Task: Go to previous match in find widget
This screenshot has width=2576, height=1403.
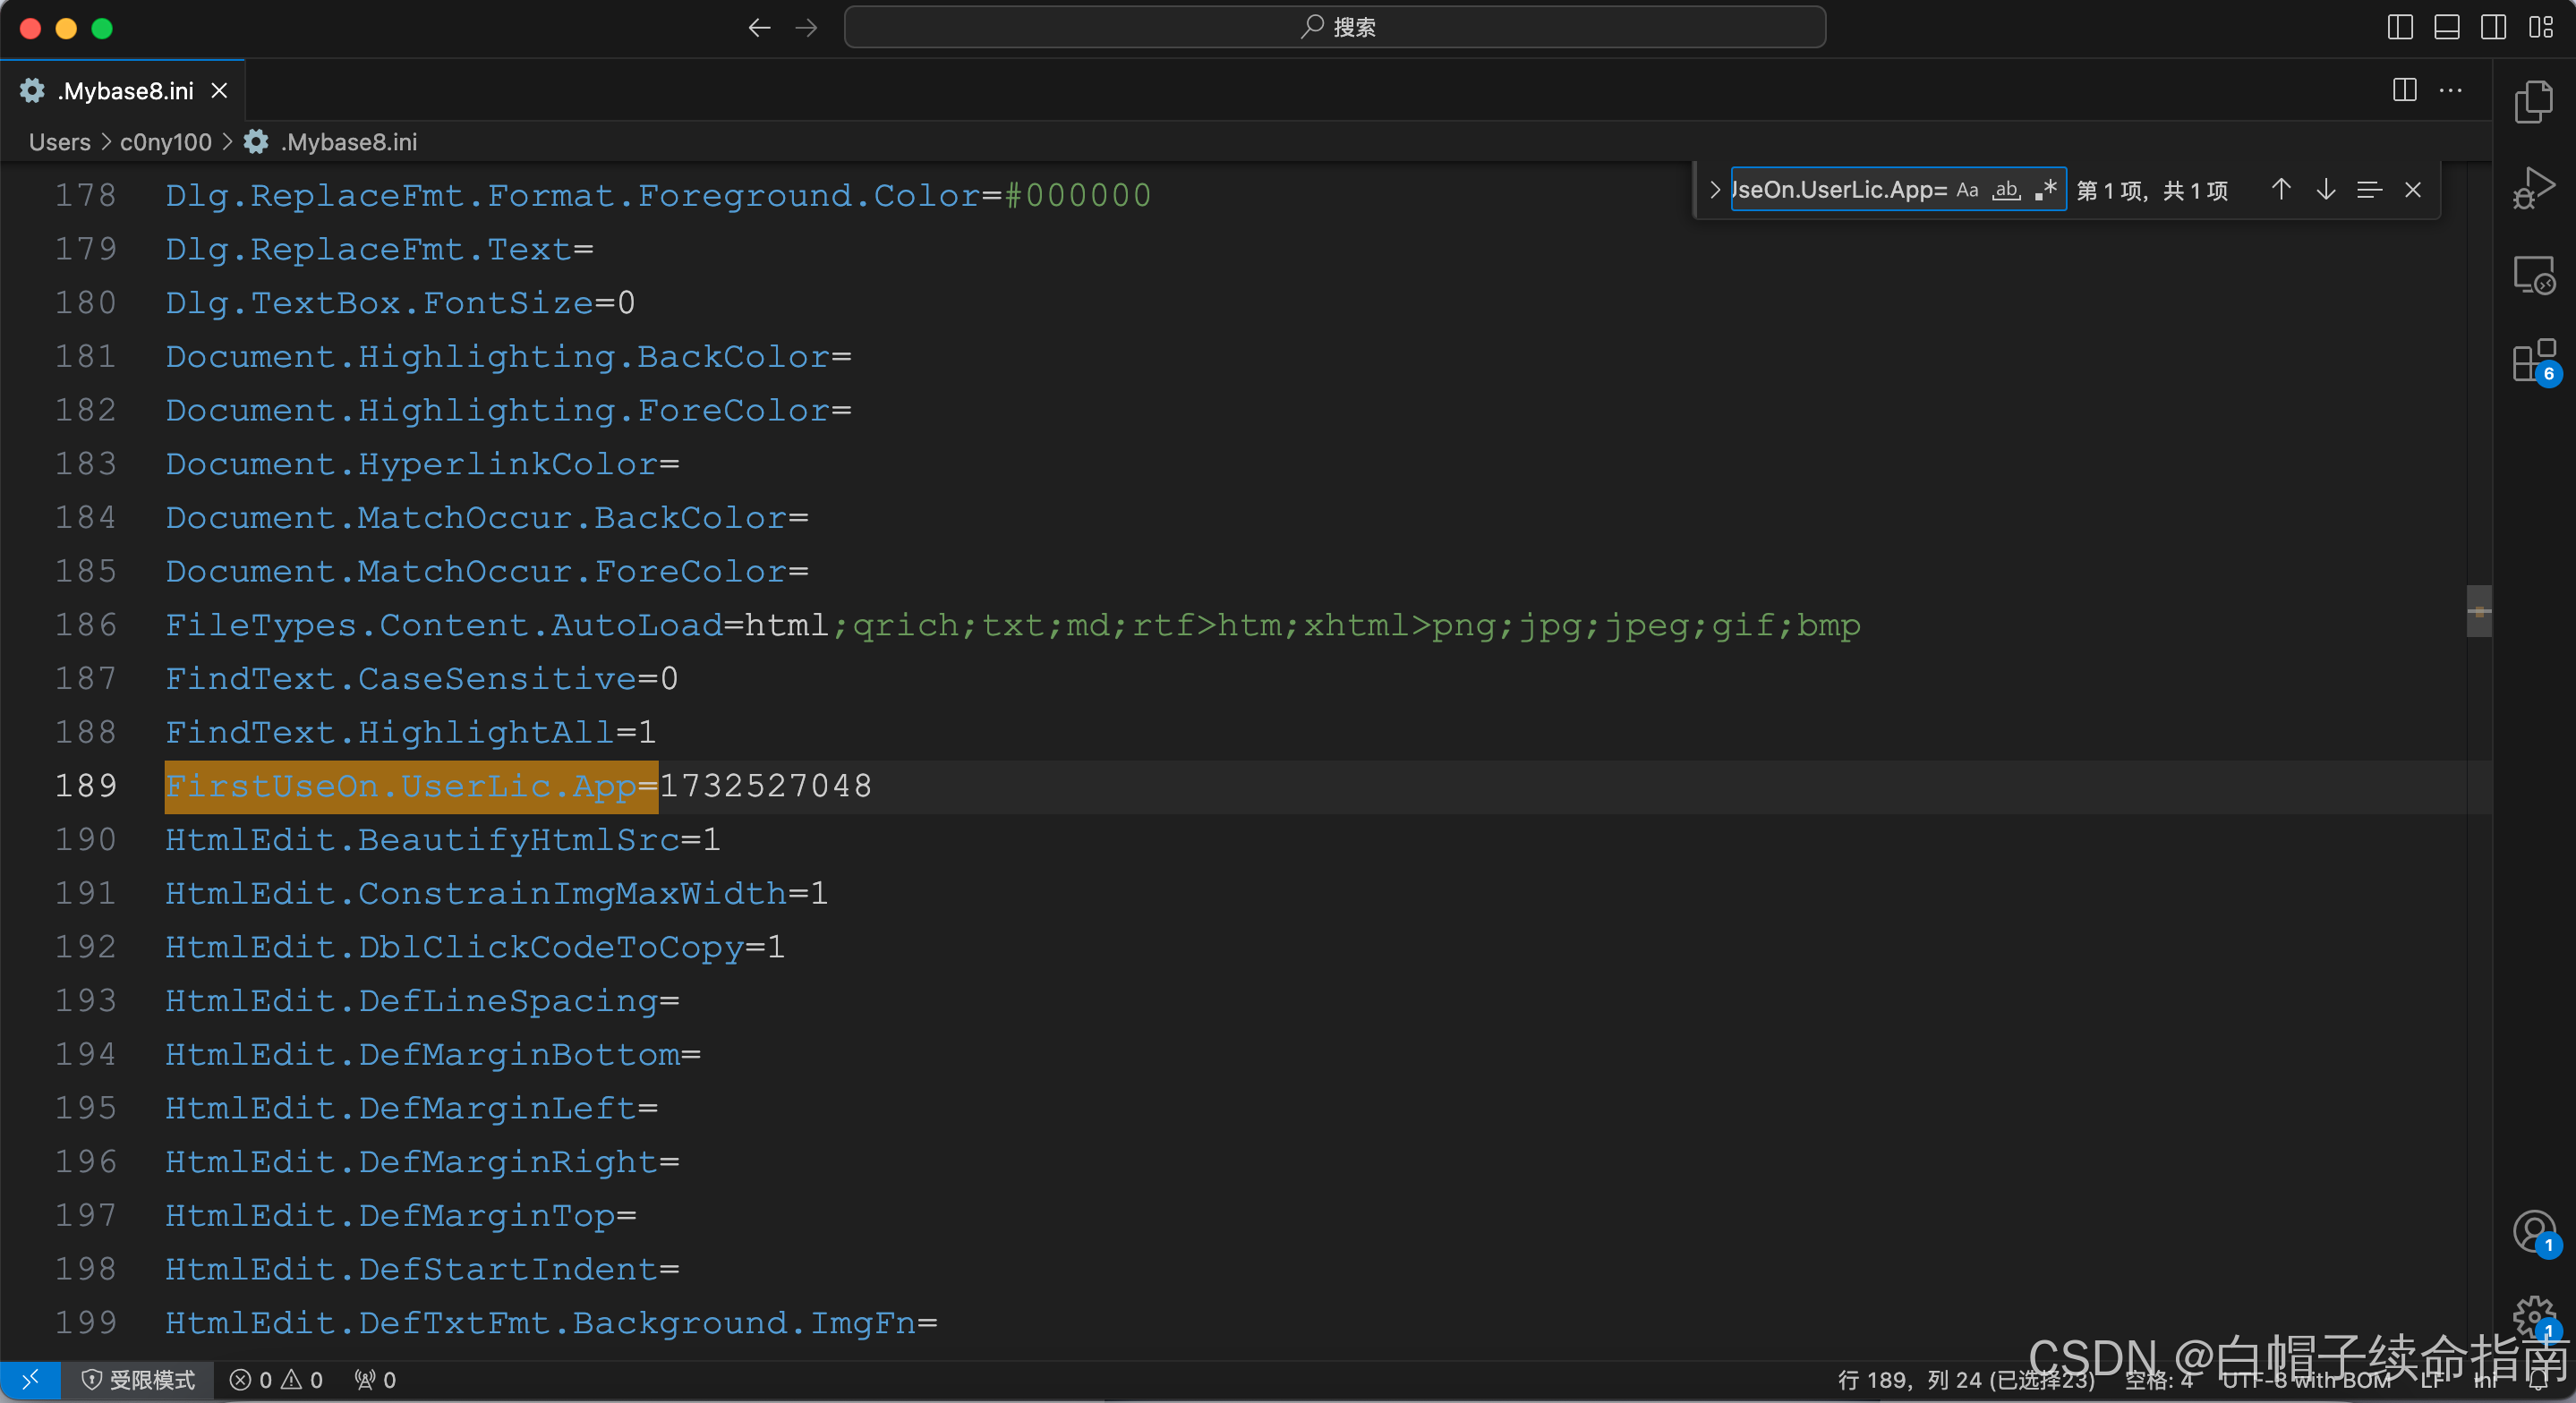Action: [2281, 190]
